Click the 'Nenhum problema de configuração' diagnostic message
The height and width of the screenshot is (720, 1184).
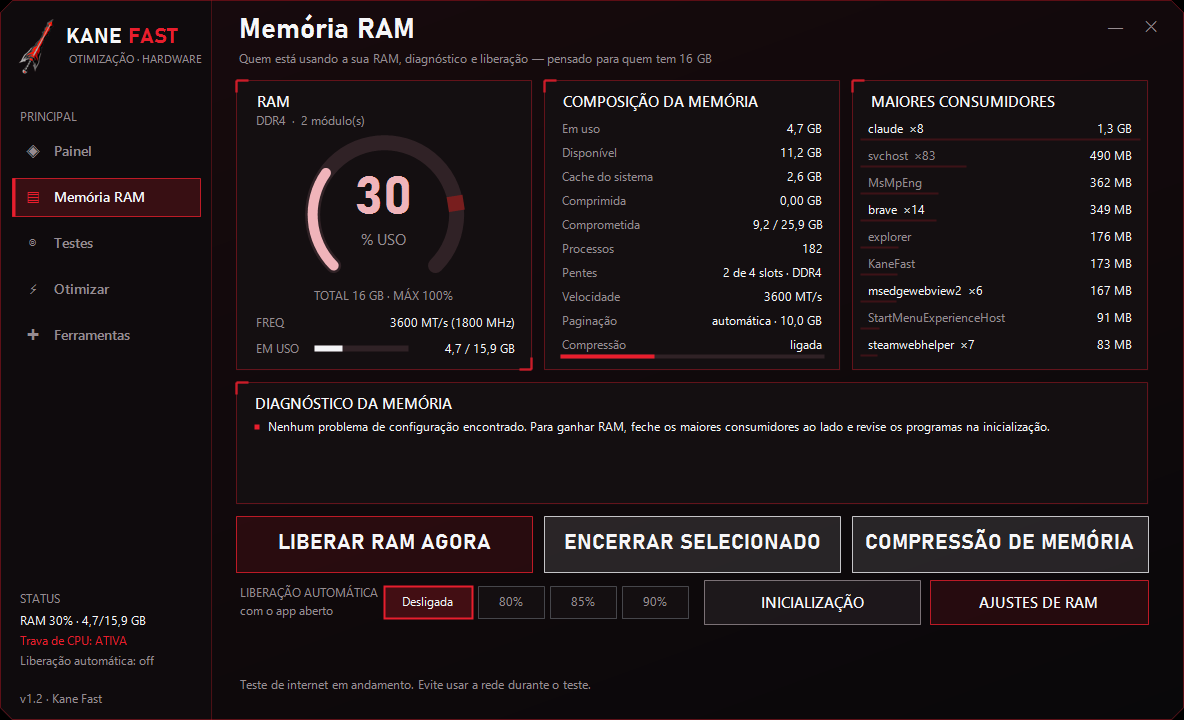point(658,427)
